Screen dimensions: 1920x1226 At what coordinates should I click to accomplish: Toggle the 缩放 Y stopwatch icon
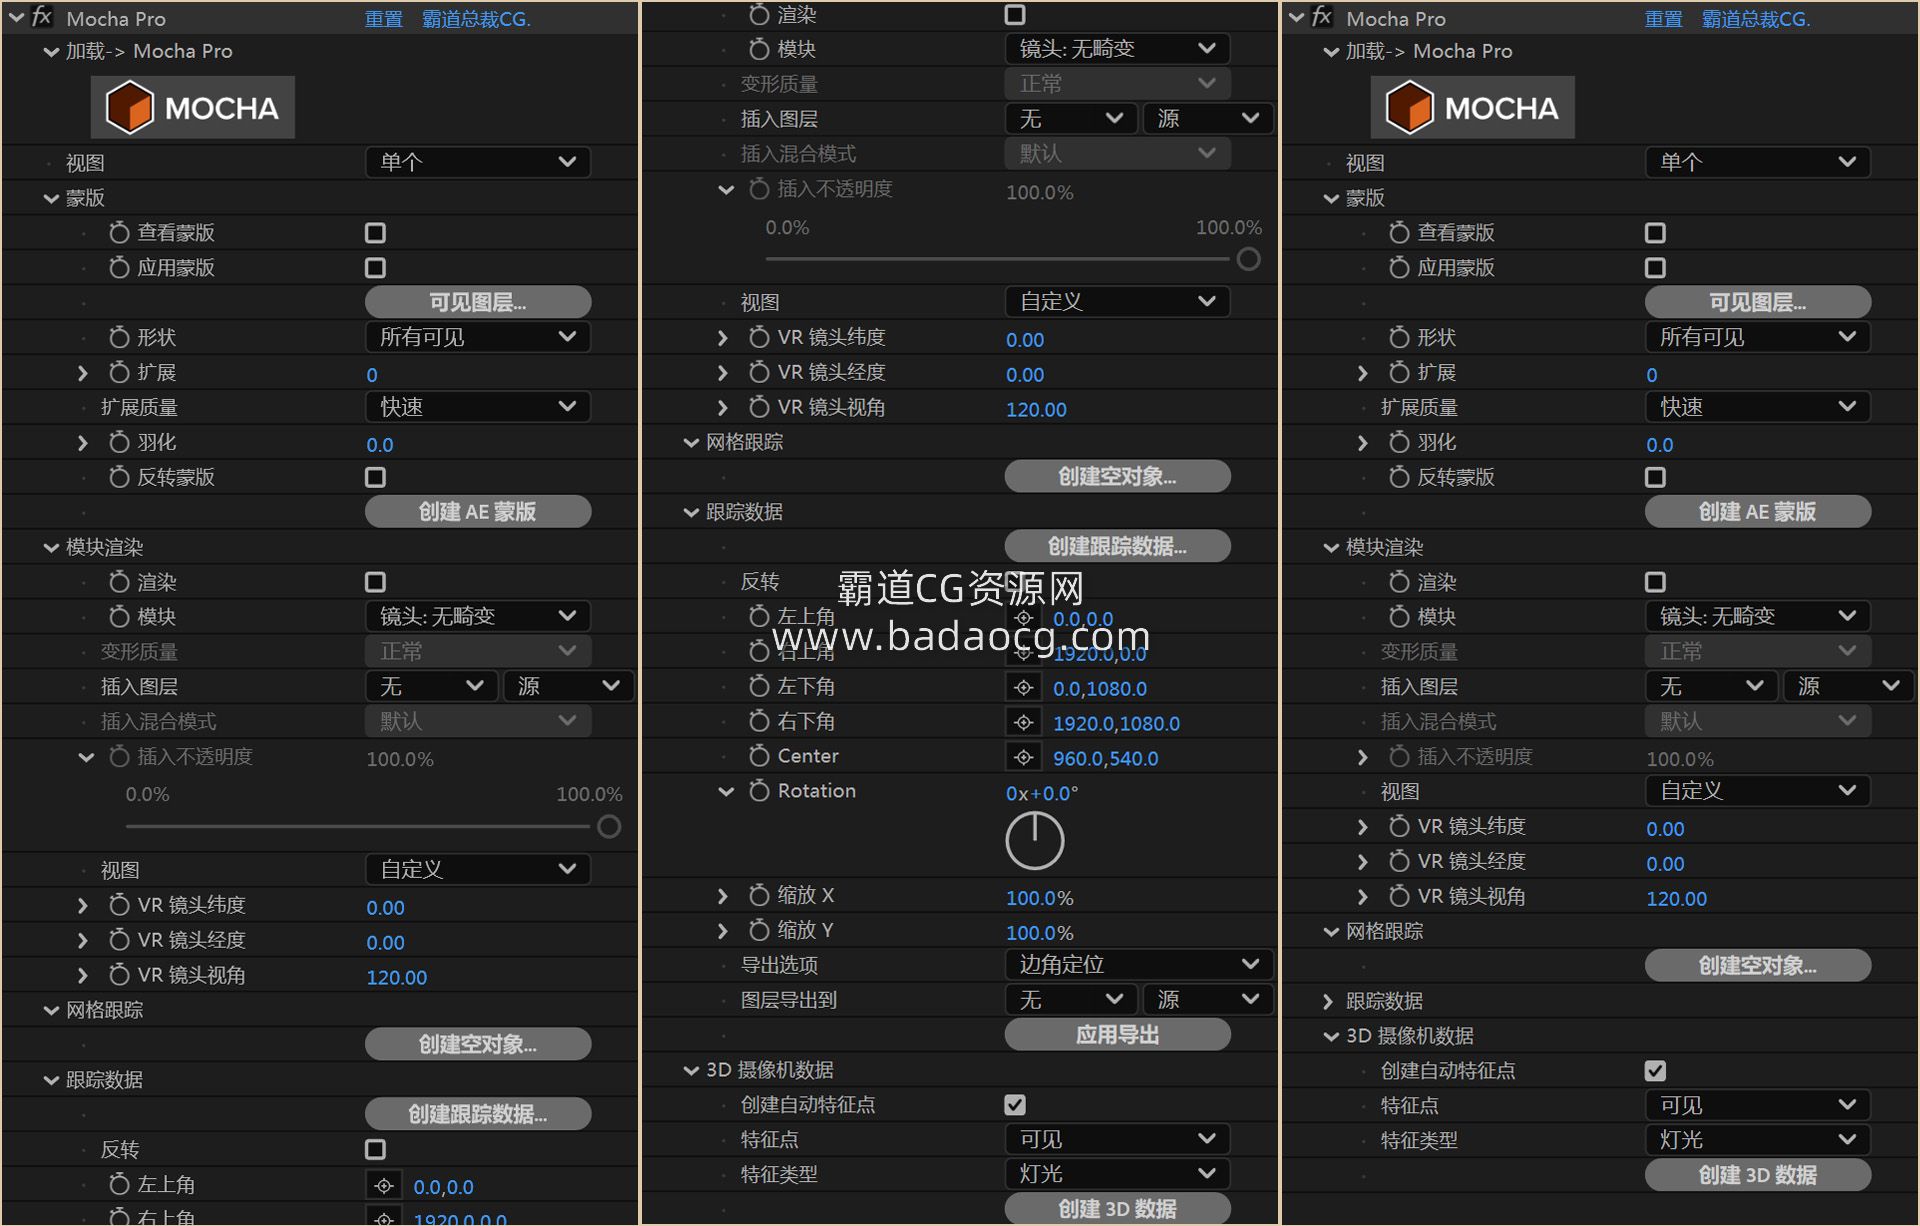(x=759, y=930)
